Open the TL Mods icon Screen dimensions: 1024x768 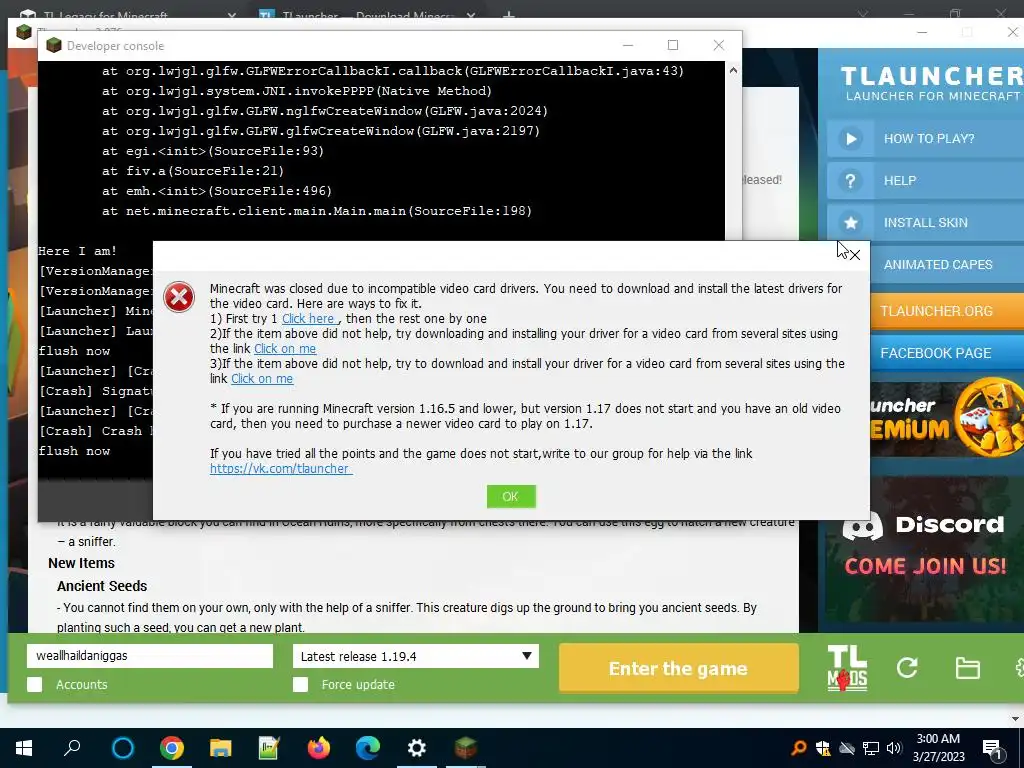point(848,668)
